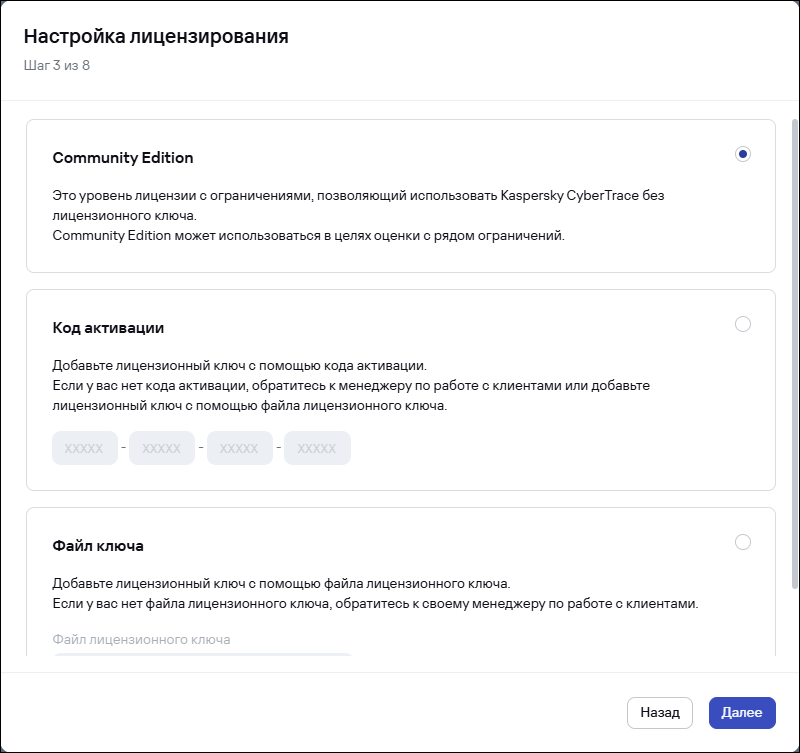Click the Шаг 3 из 8 step indicator
Screen dimensions: 800x753
click(57, 66)
